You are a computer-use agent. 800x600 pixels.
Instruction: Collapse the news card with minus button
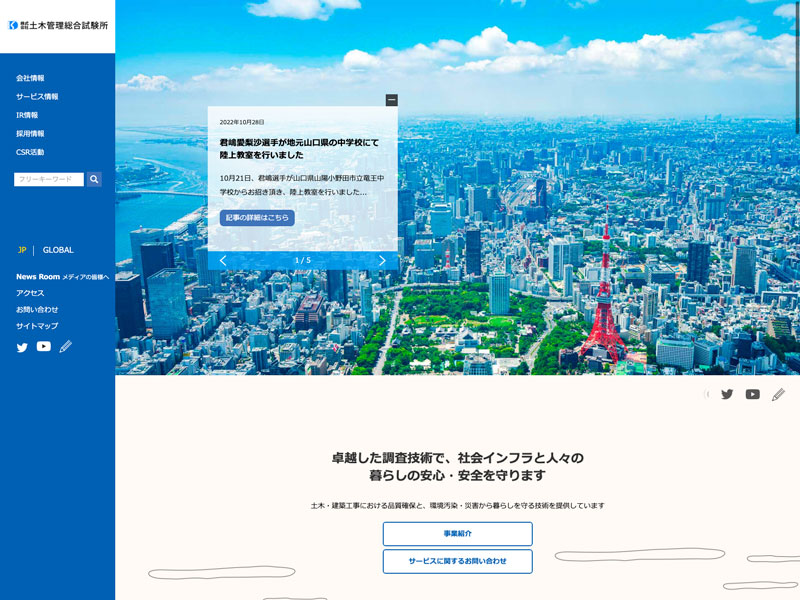point(391,100)
